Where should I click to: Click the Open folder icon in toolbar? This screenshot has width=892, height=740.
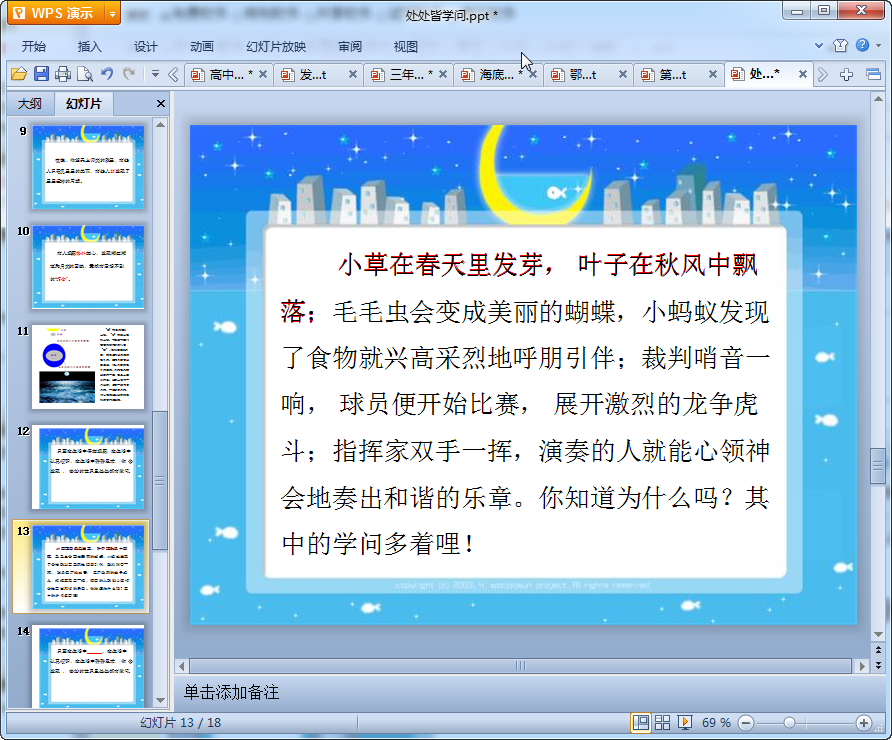pyautogui.click(x=17, y=74)
